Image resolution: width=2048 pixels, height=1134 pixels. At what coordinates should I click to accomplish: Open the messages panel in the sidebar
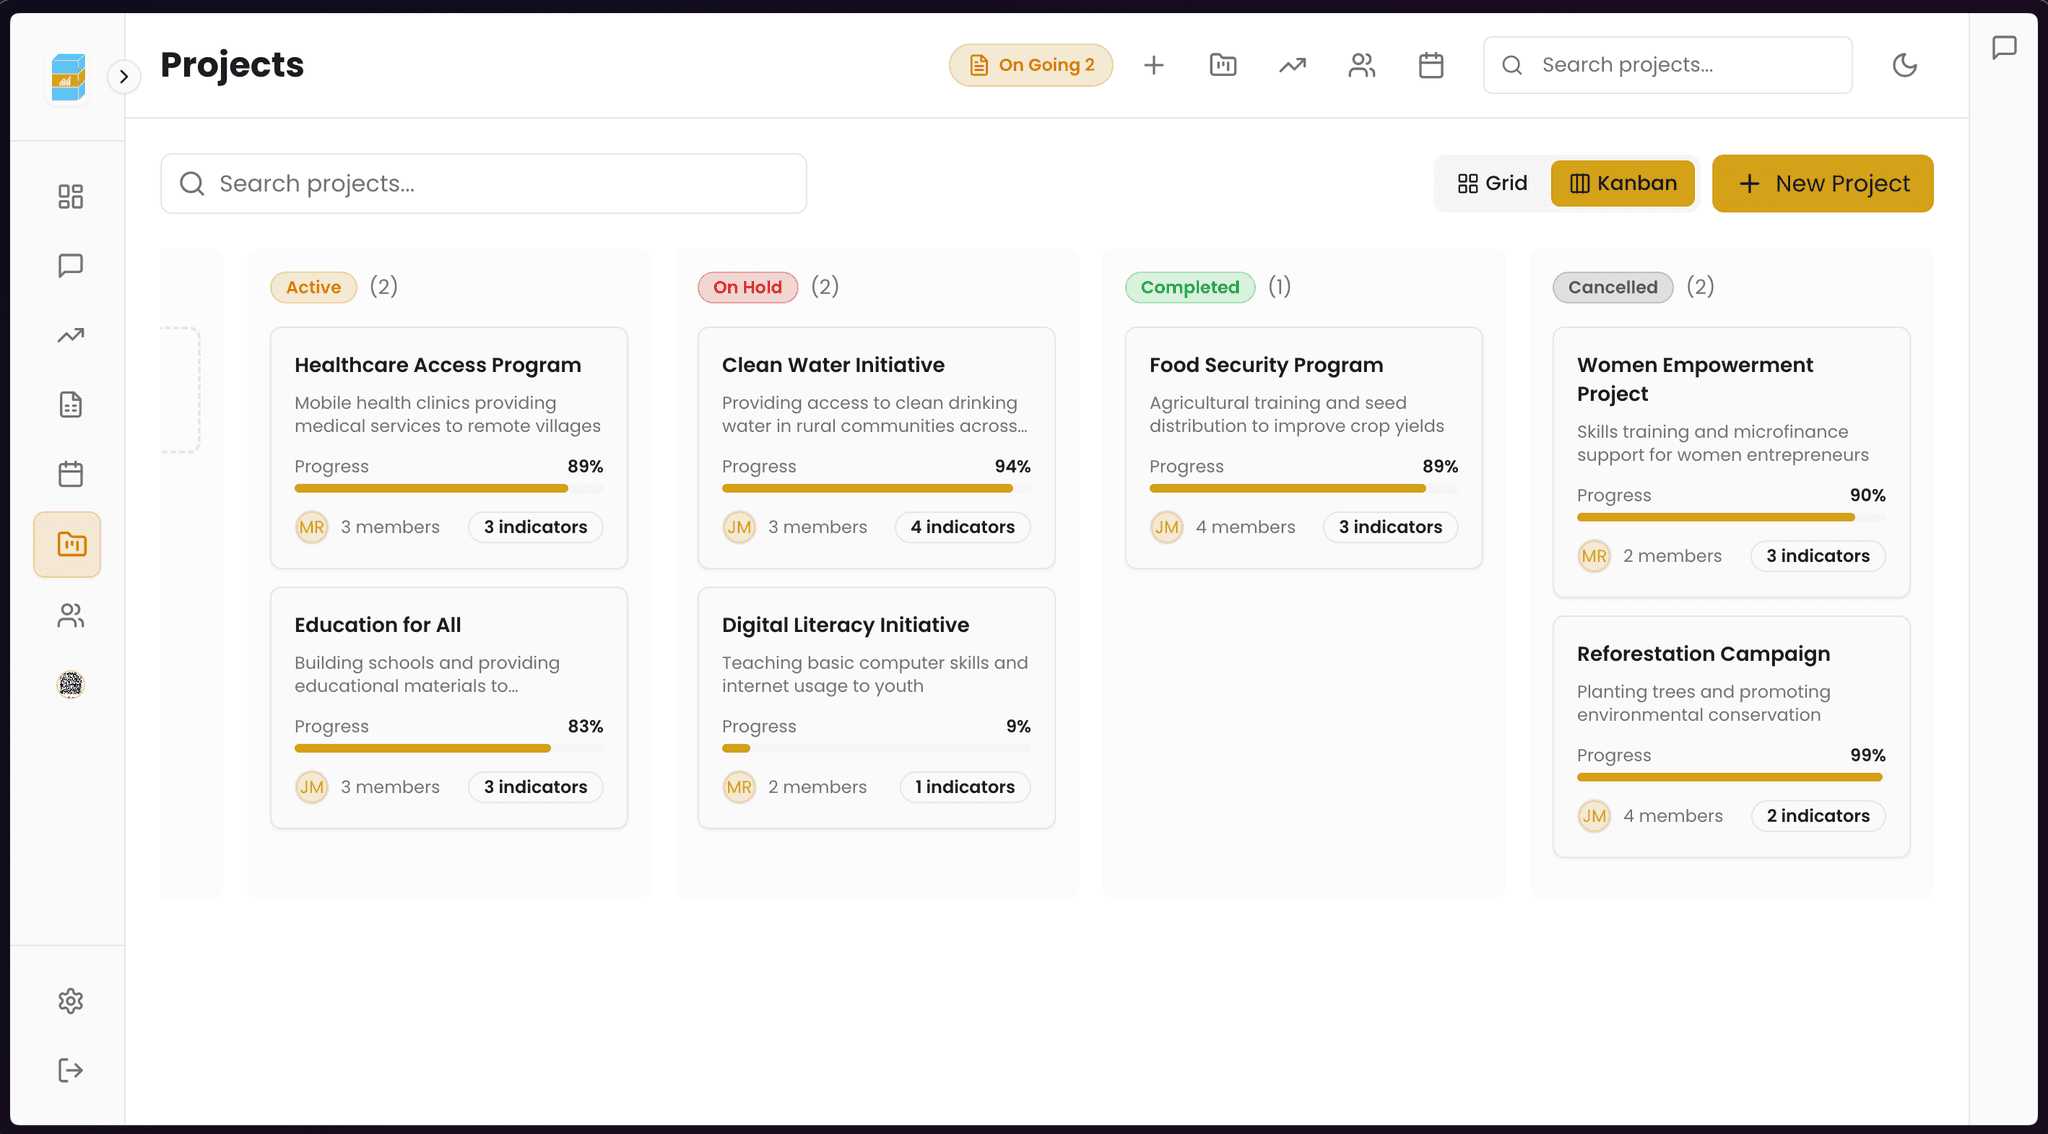coord(70,265)
